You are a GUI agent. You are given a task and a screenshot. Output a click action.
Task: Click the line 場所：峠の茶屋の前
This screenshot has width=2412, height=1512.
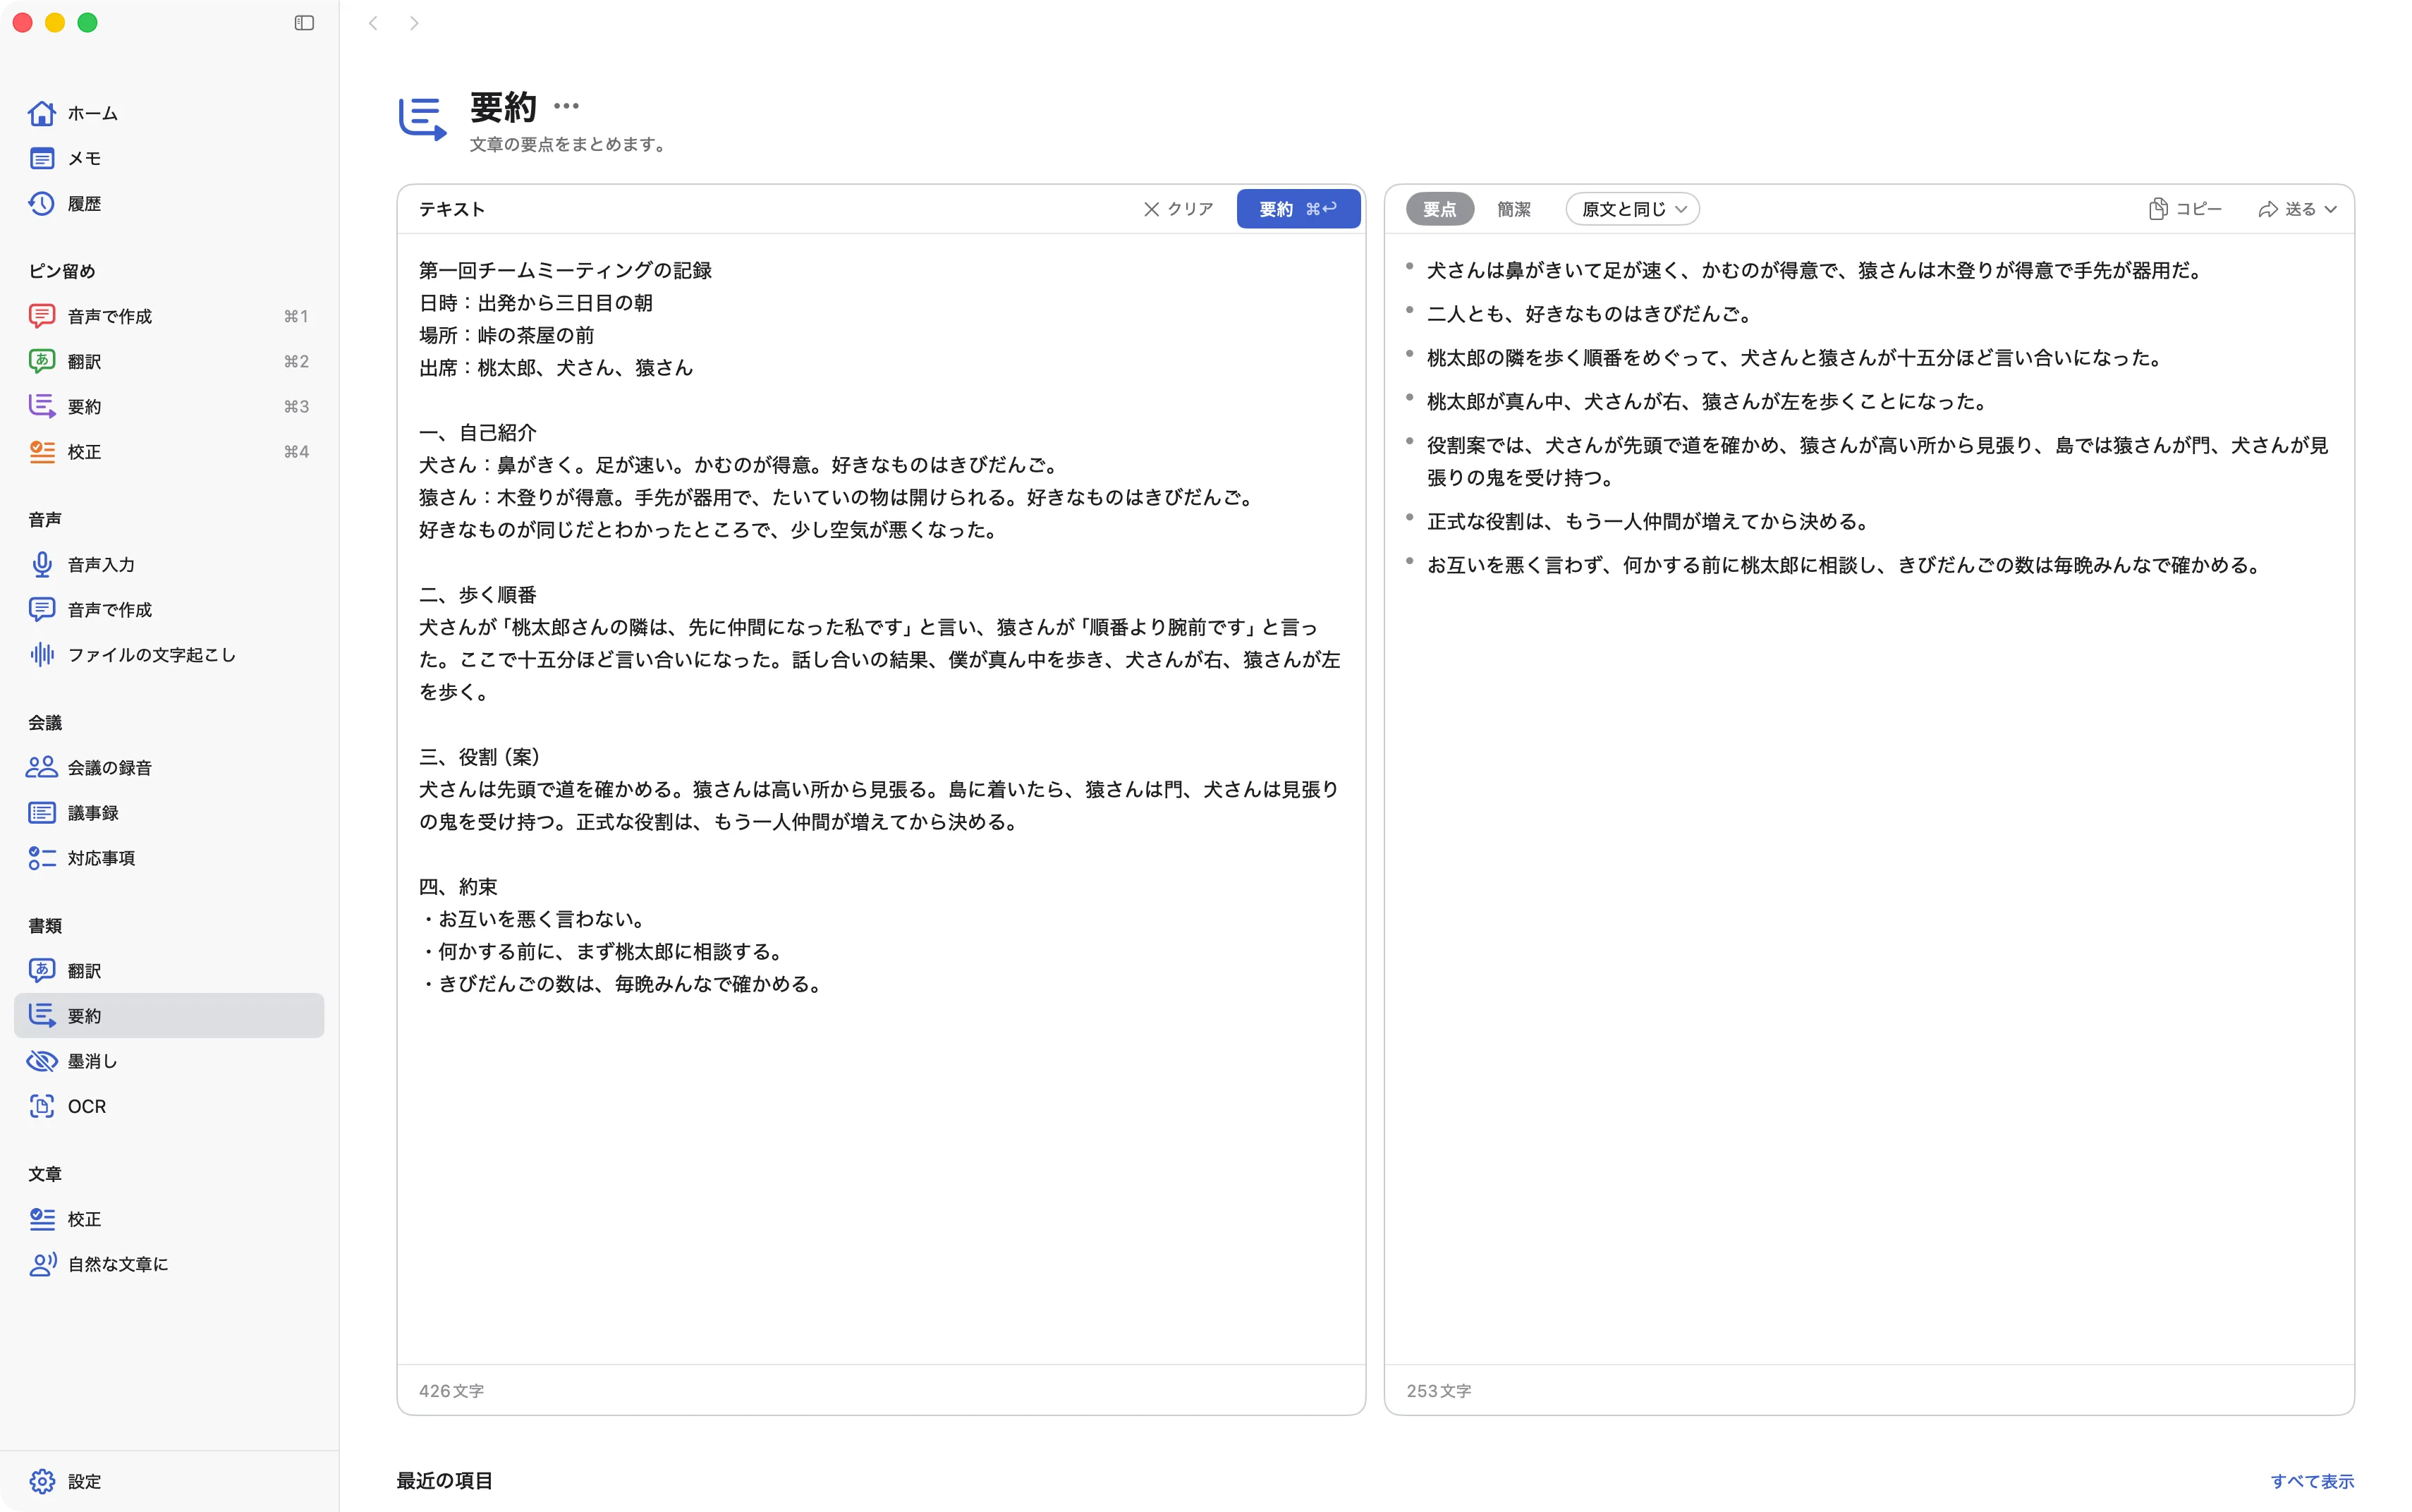pos(506,335)
